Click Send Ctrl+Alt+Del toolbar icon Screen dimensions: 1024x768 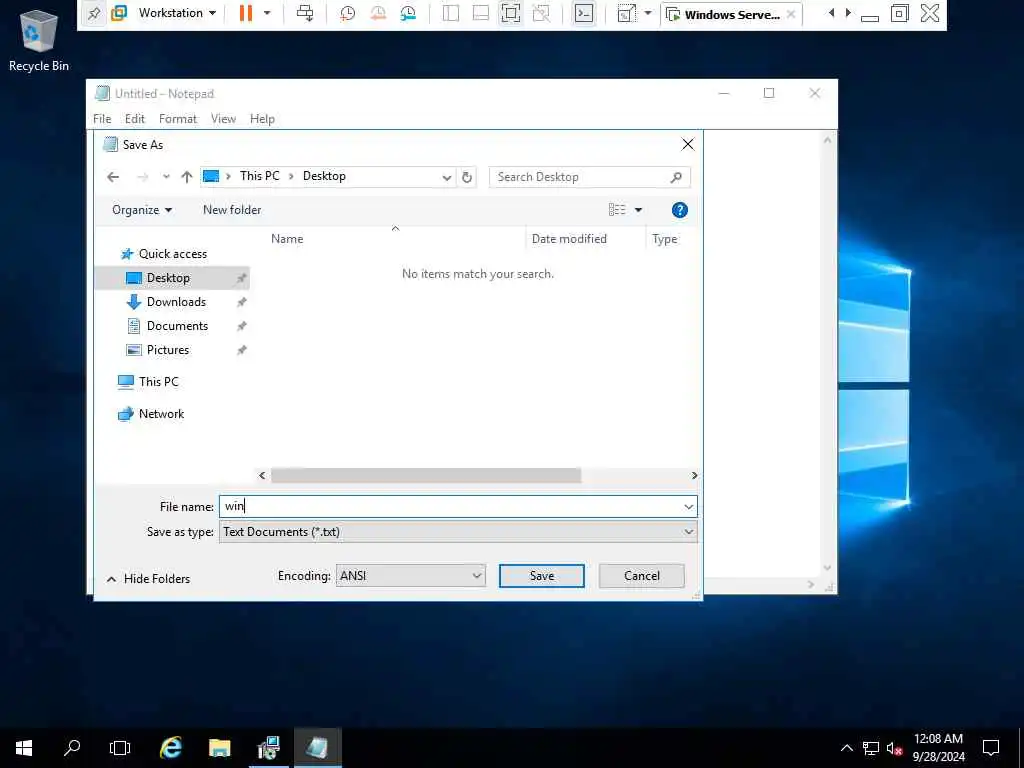click(x=305, y=13)
